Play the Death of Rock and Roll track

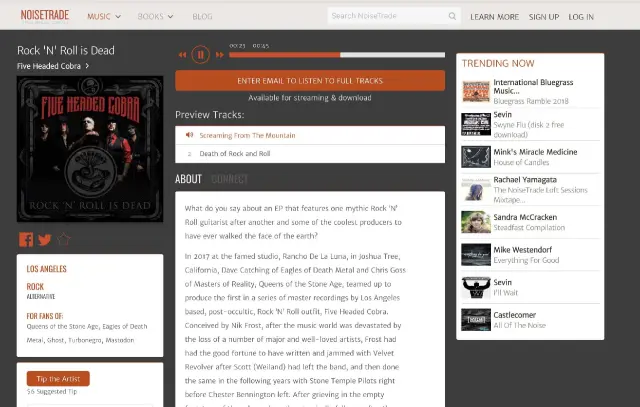click(x=310, y=153)
